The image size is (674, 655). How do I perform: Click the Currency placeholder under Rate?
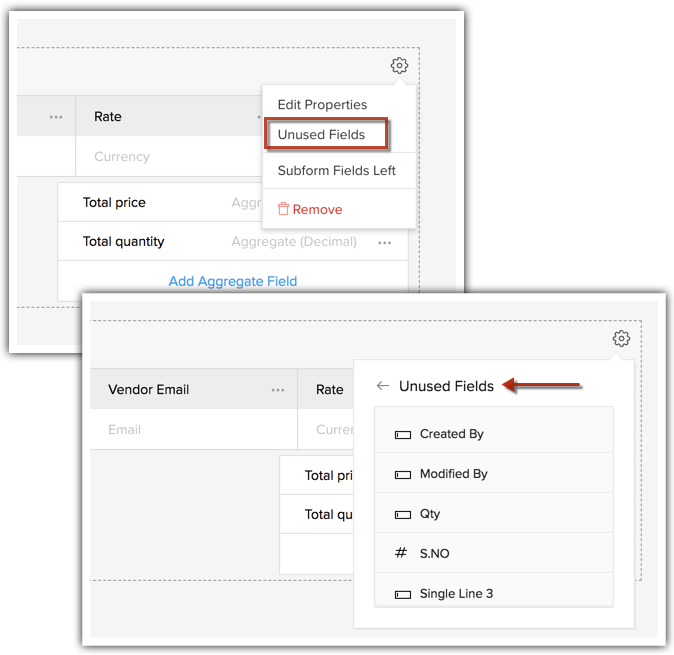pos(122,157)
